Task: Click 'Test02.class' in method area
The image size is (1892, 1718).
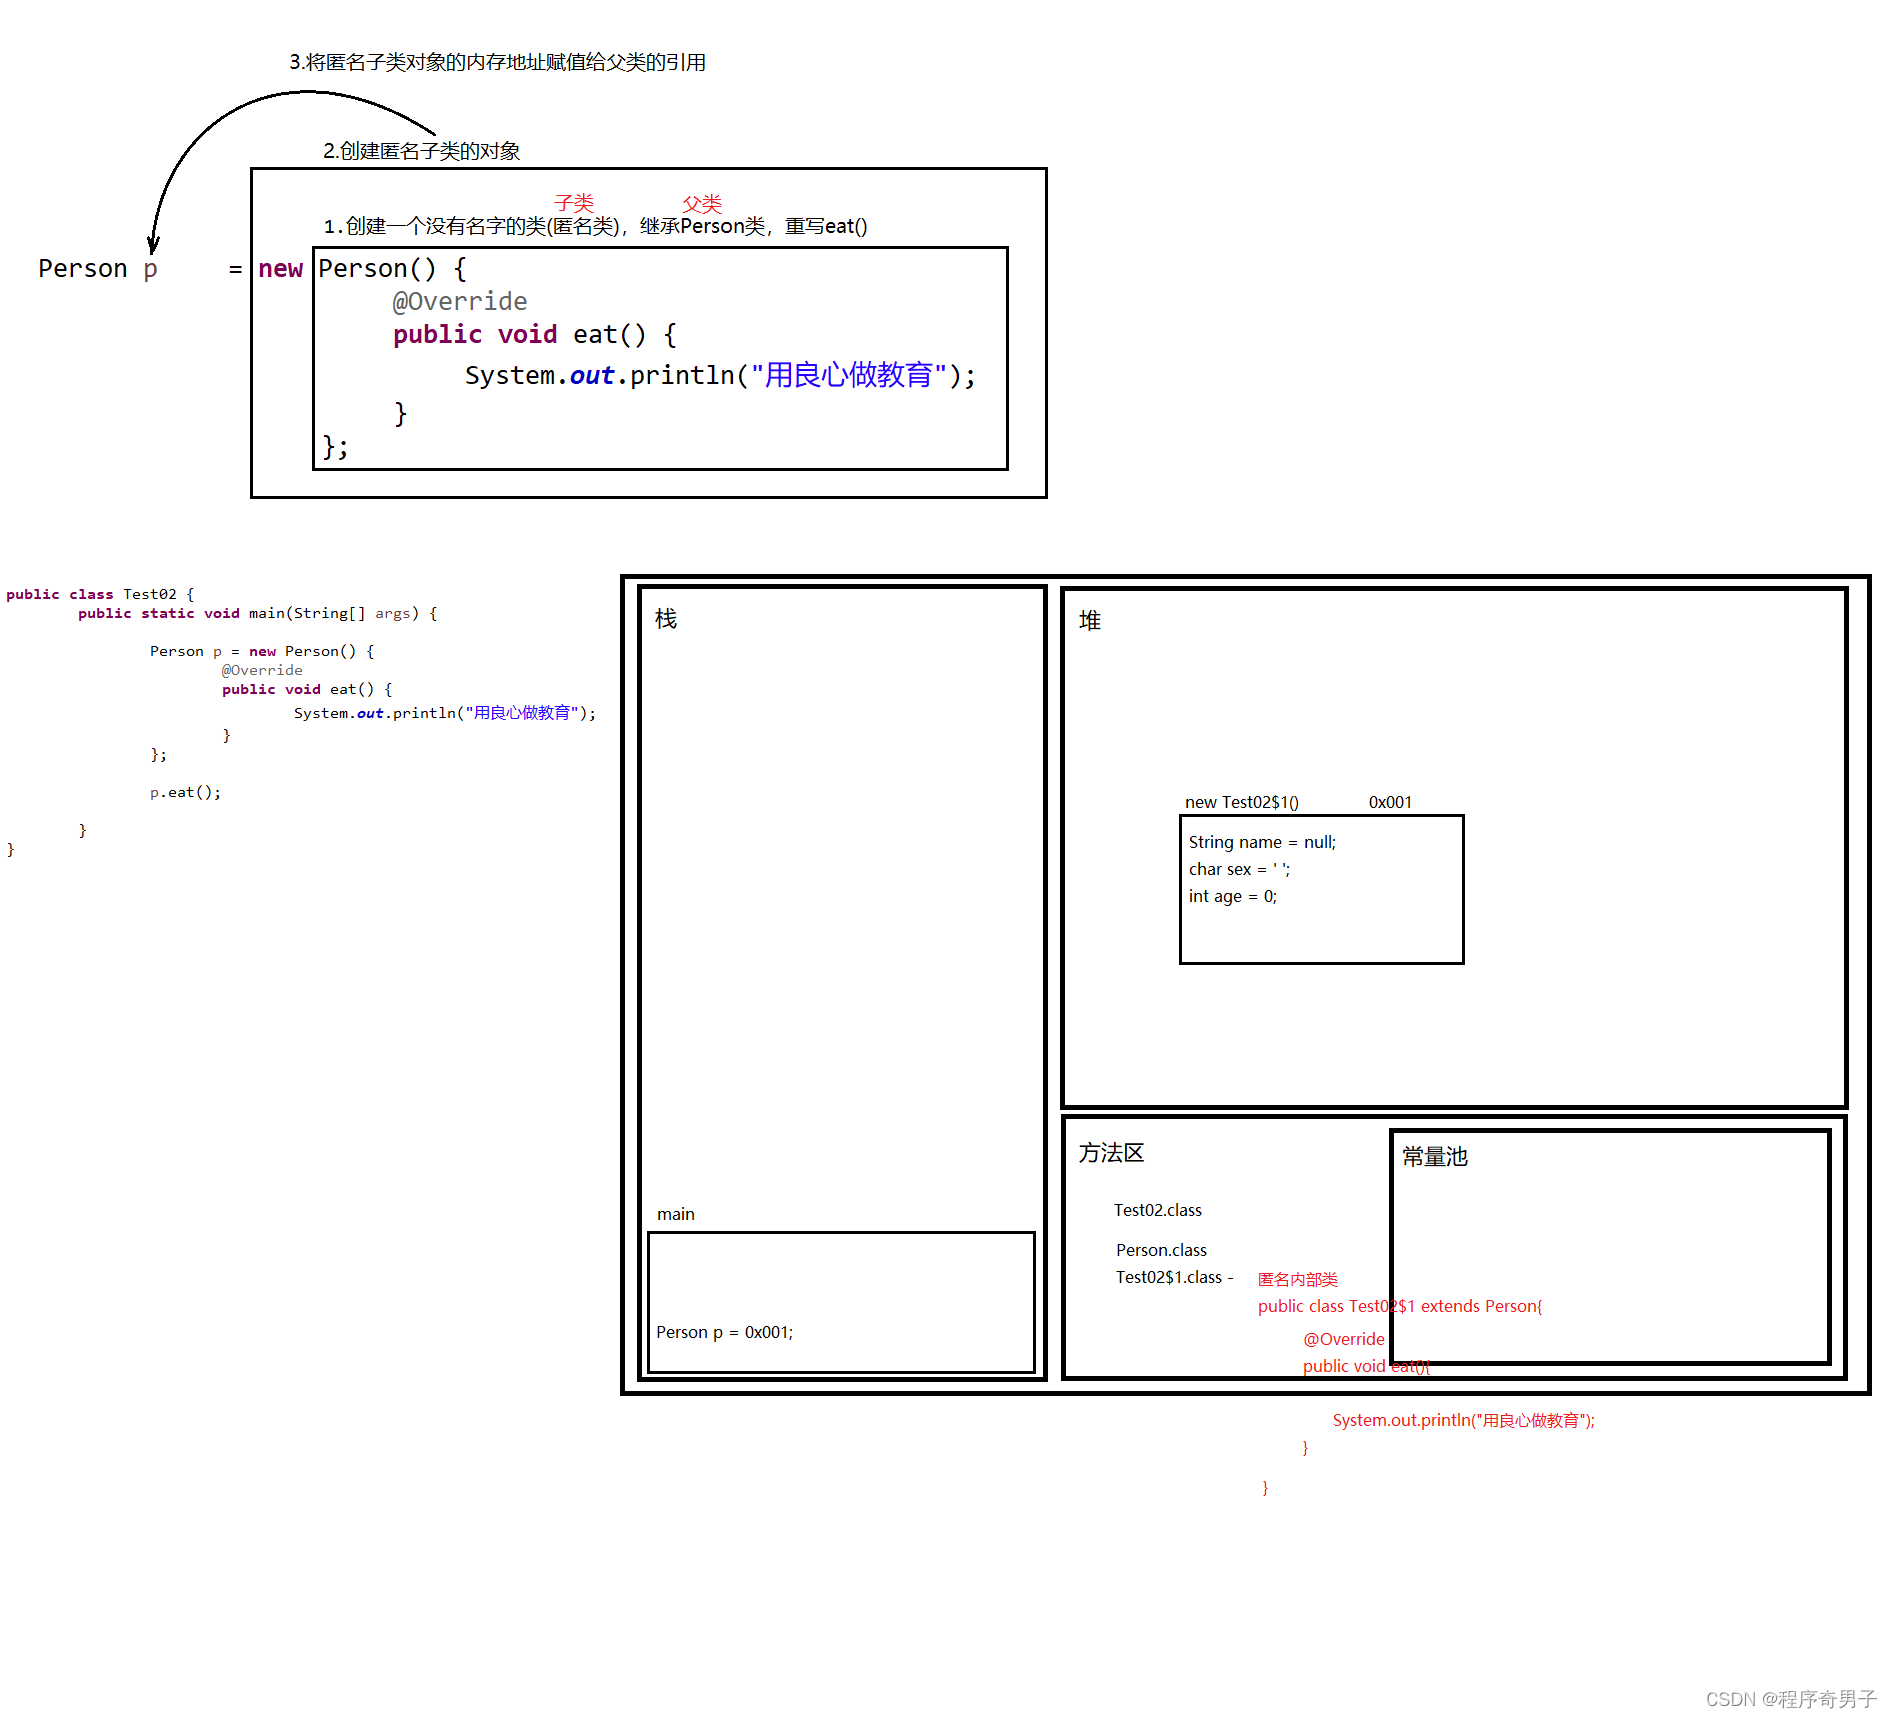Action: (x=1158, y=1210)
